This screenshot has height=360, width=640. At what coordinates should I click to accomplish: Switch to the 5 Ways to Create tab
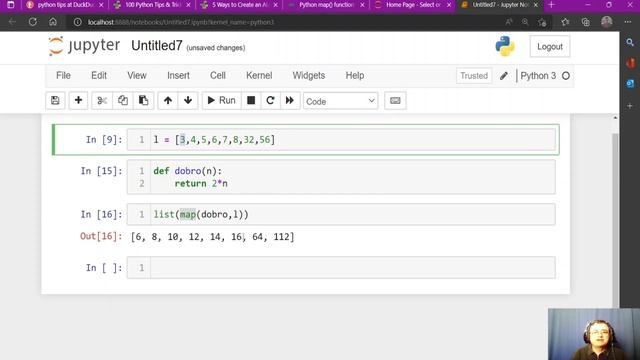(239, 5)
